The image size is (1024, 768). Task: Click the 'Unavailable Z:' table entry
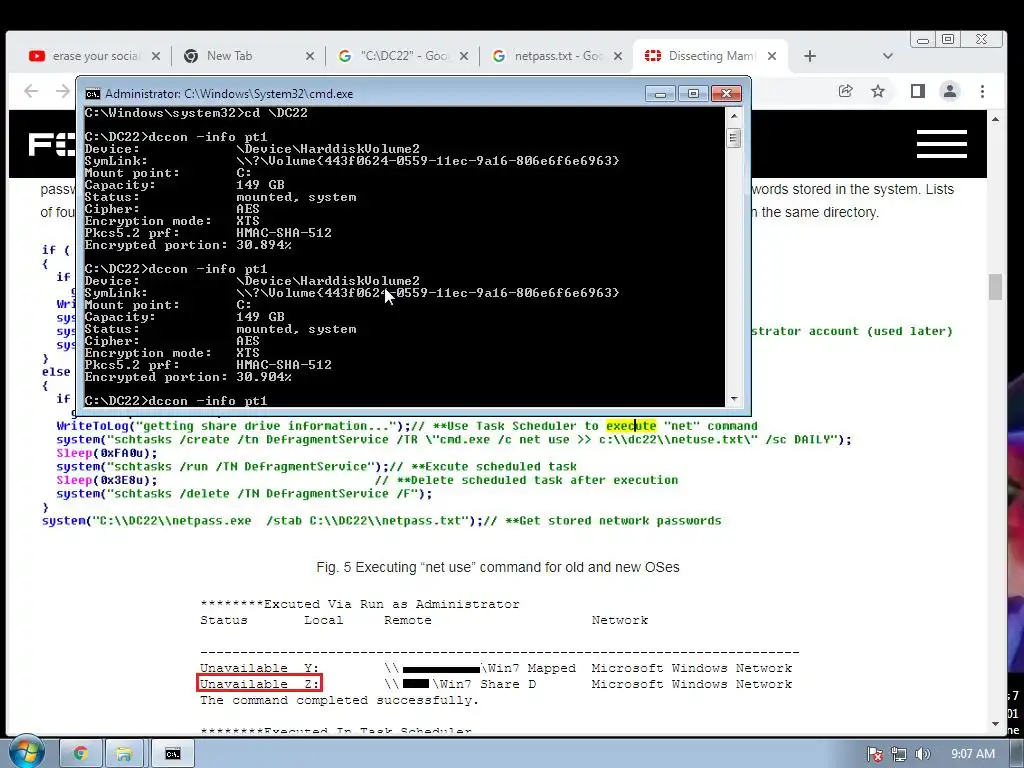pos(259,684)
